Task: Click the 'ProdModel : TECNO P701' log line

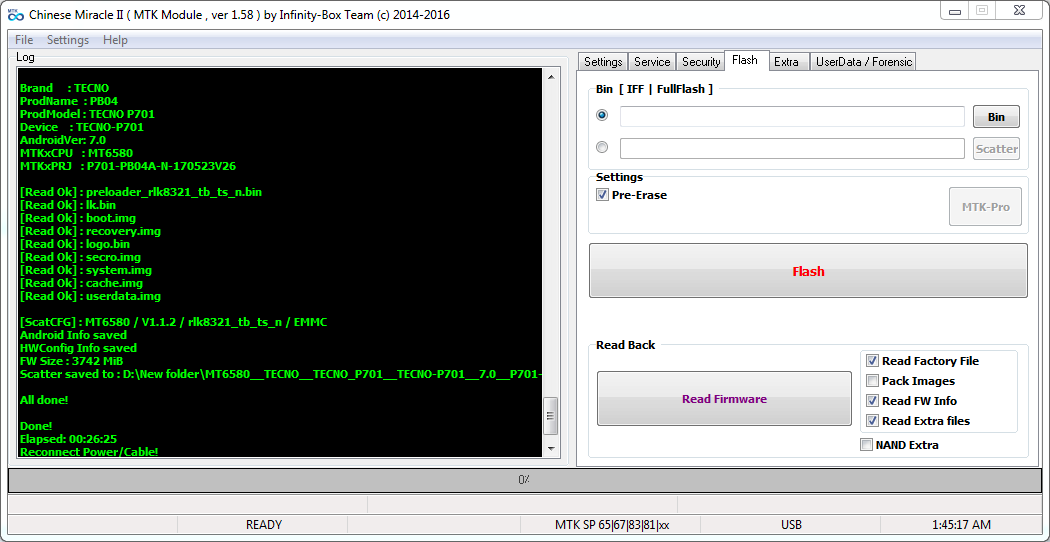Action: pyautogui.click(x=87, y=114)
